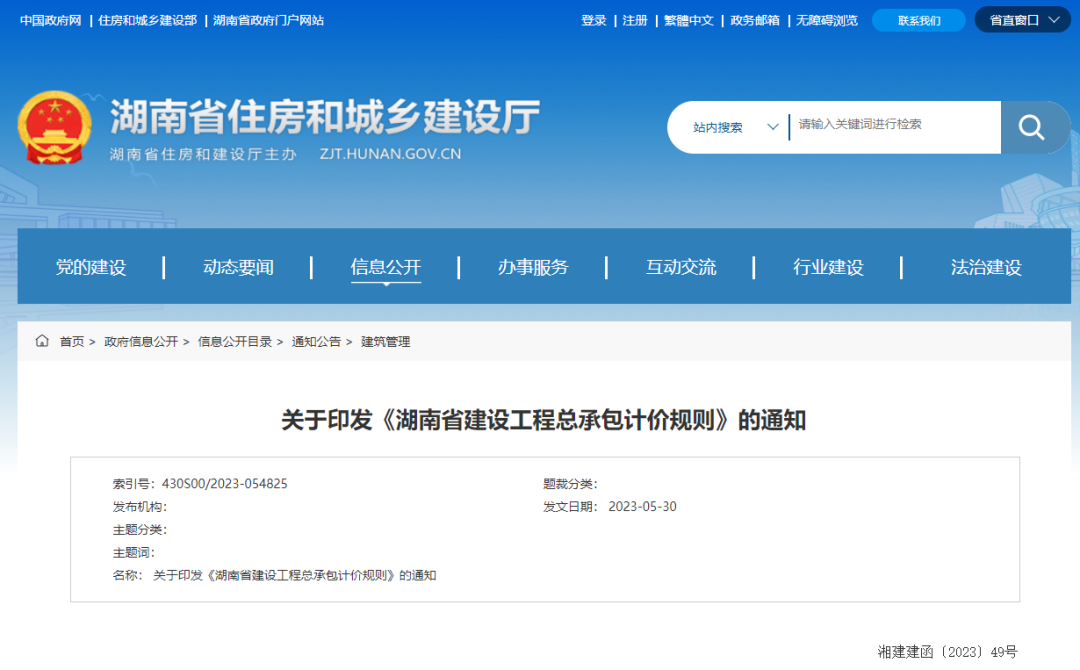Click the magnifying glass search icon
1080x670 pixels.
[x=1031, y=127]
